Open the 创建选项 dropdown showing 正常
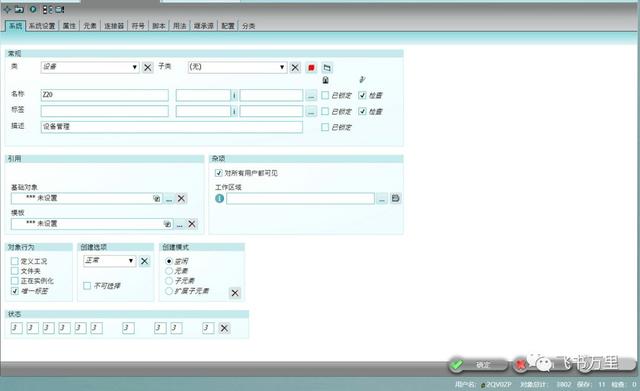This screenshot has height=391, width=640. pos(109,261)
